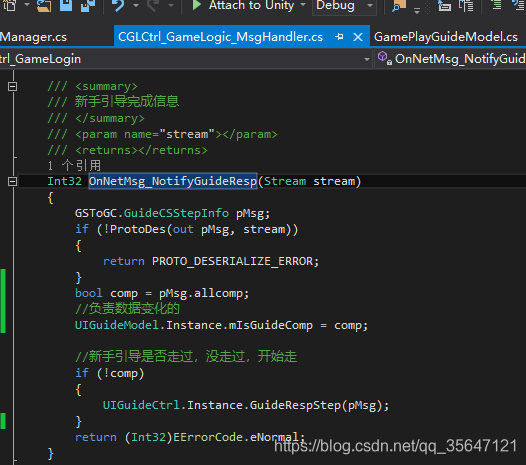Click the Undo arrow icon
526x465 pixels.
coord(119,5)
